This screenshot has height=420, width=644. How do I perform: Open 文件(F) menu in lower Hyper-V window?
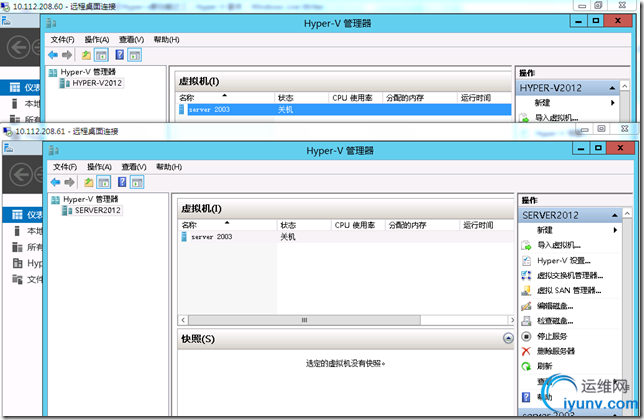coord(65,167)
